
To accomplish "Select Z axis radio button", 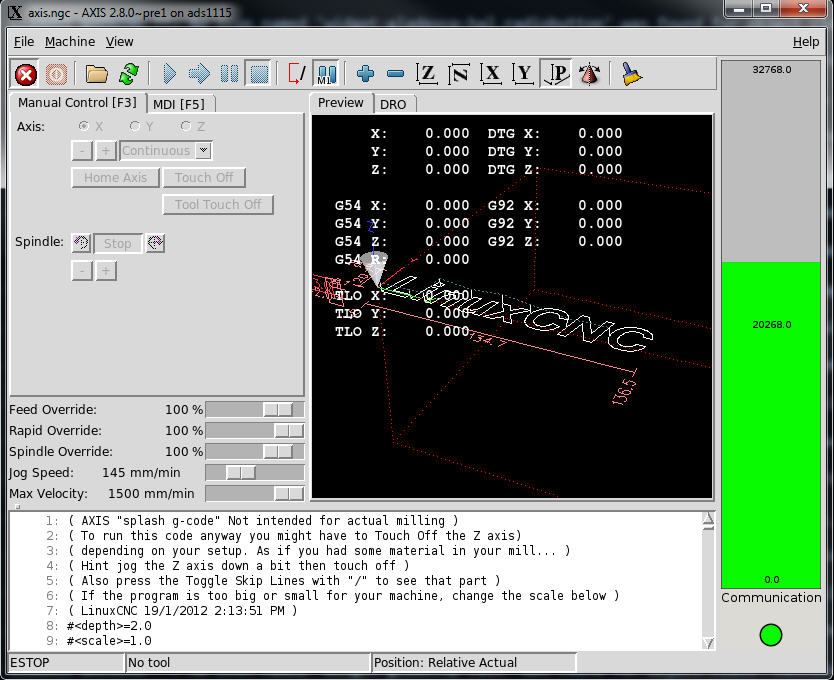I will coord(186,126).
